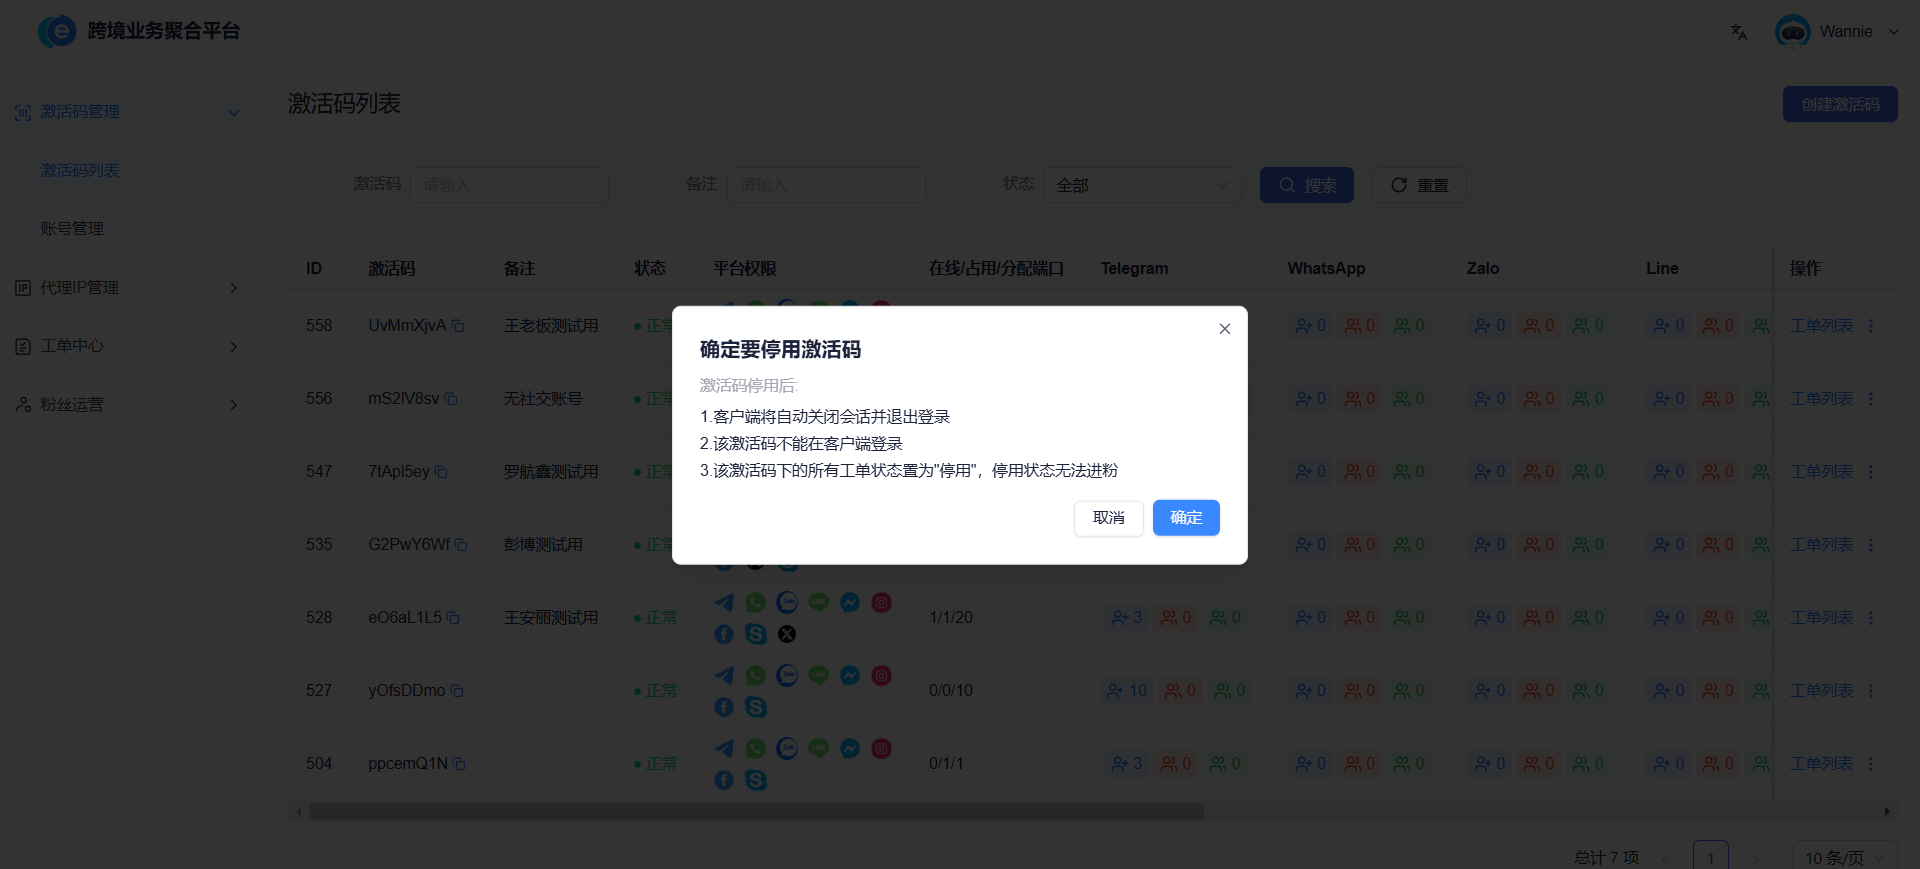Open more actions menu for row 558
The height and width of the screenshot is (869, 1920).
coord(1870,326)
